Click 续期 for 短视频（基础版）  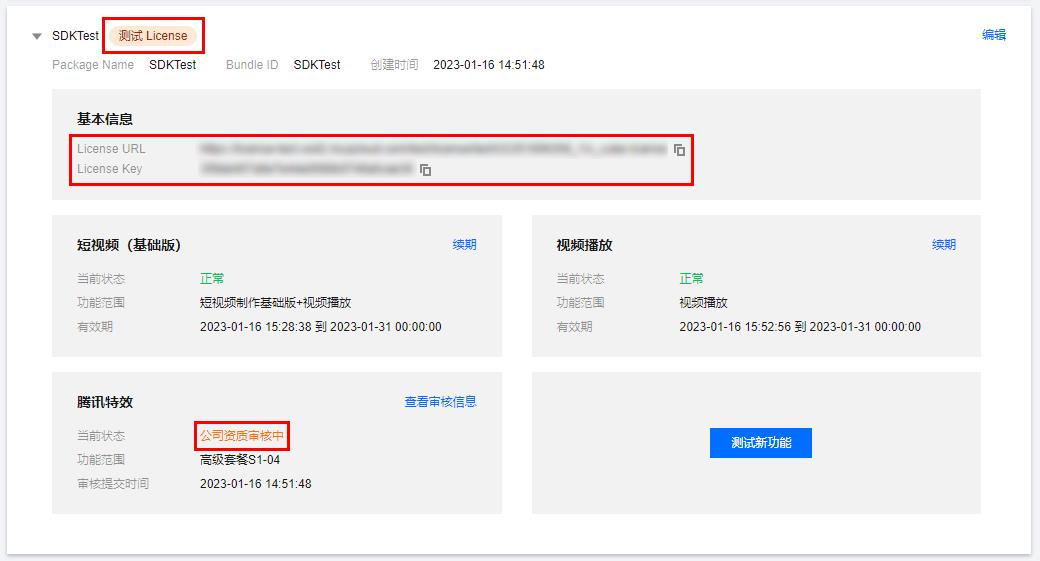pyautogui.click(x=464, y=245)
